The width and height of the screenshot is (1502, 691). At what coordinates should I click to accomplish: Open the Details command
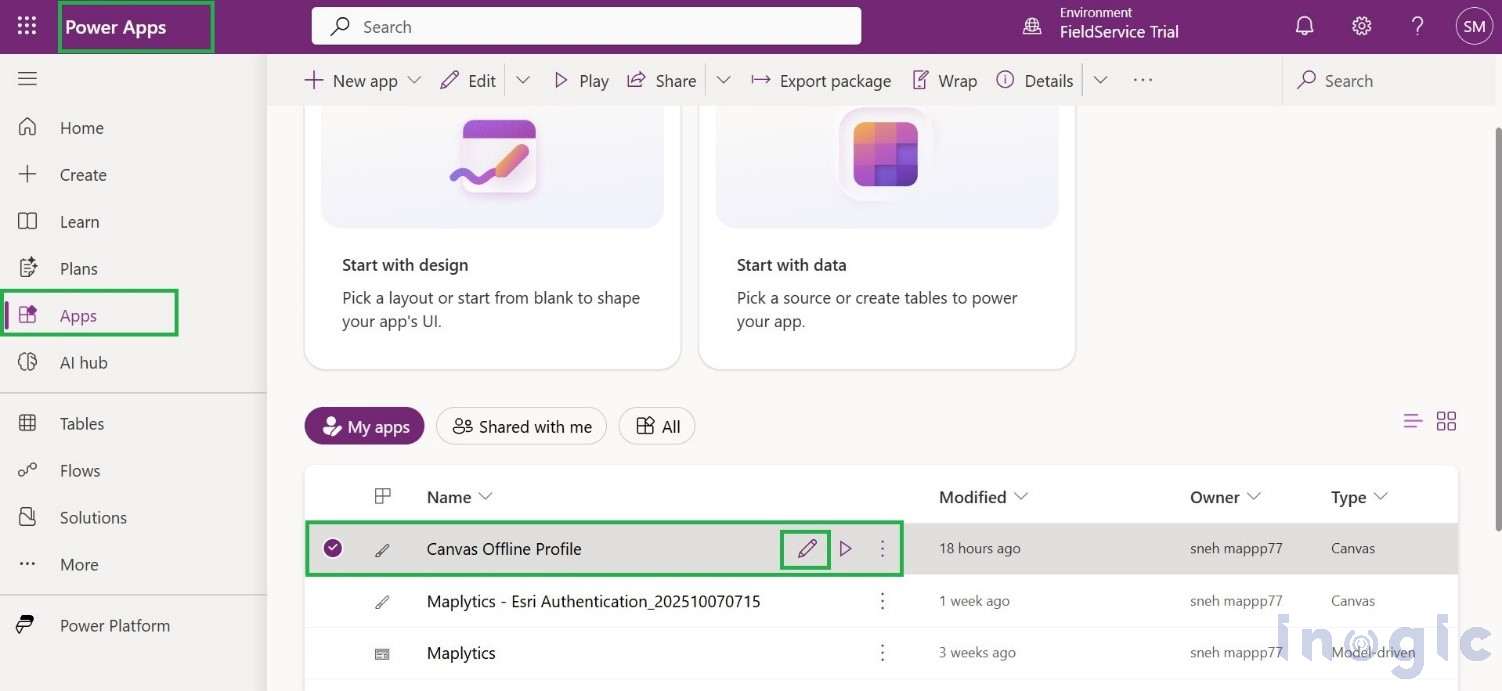[1034, 80]
